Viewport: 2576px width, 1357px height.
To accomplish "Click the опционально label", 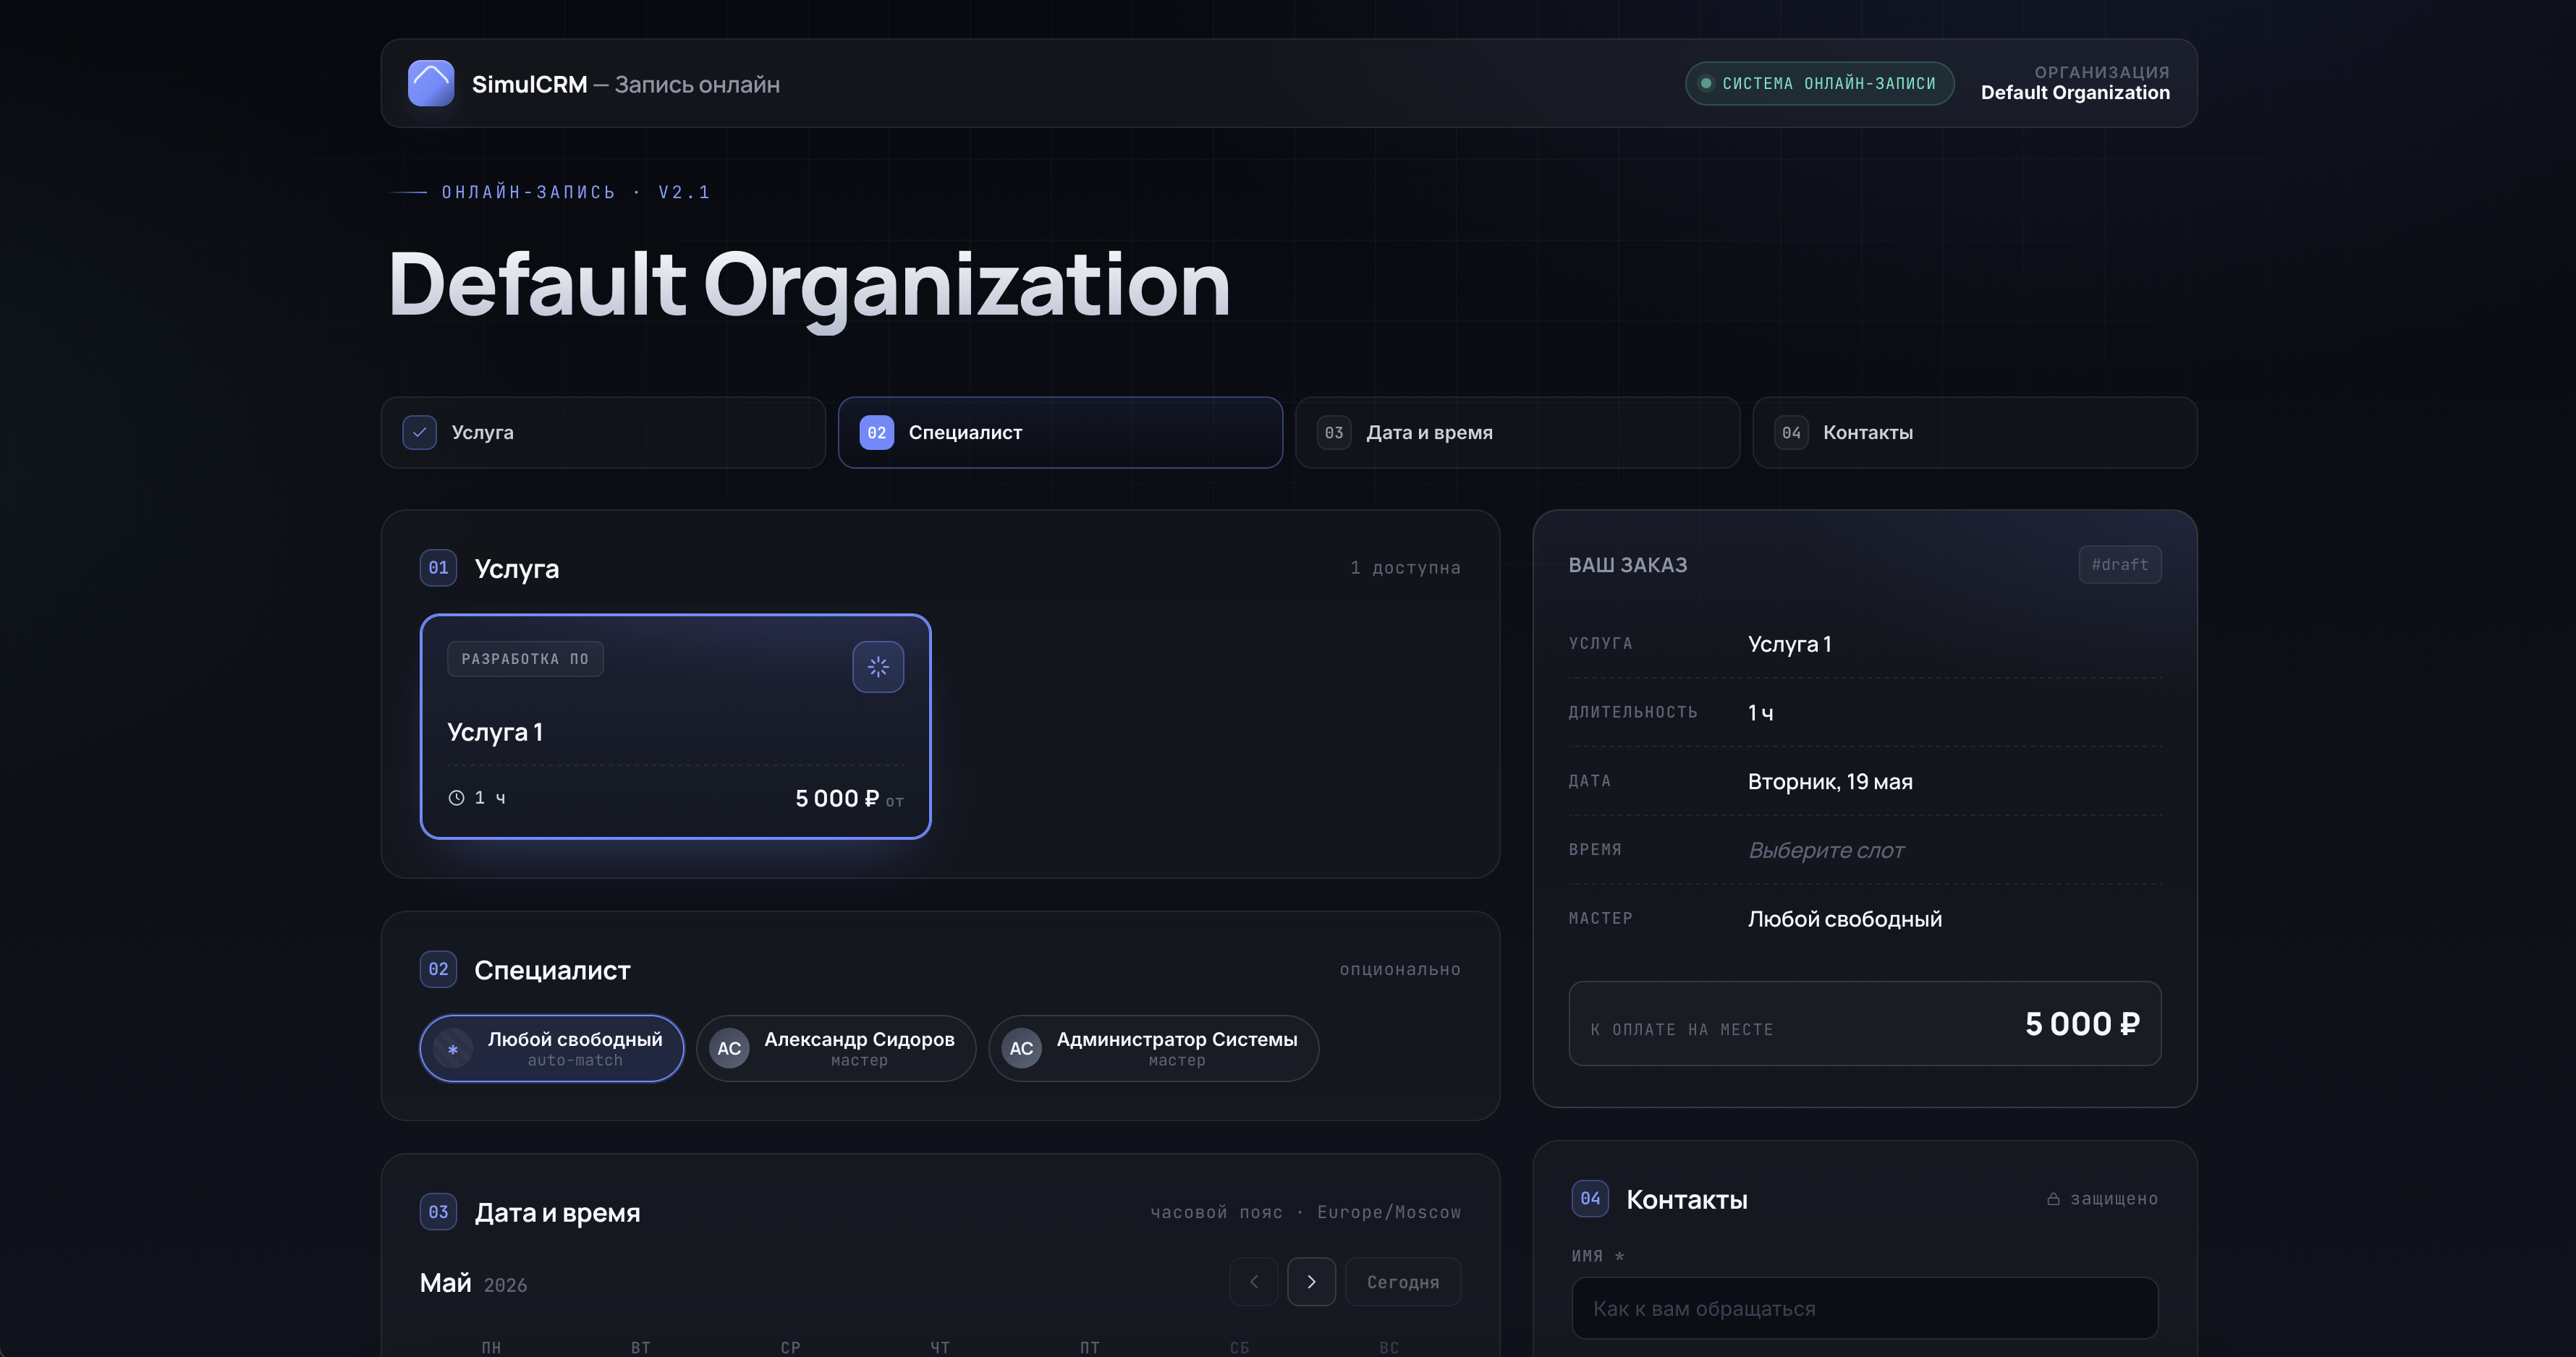I will coord(1400,969).
